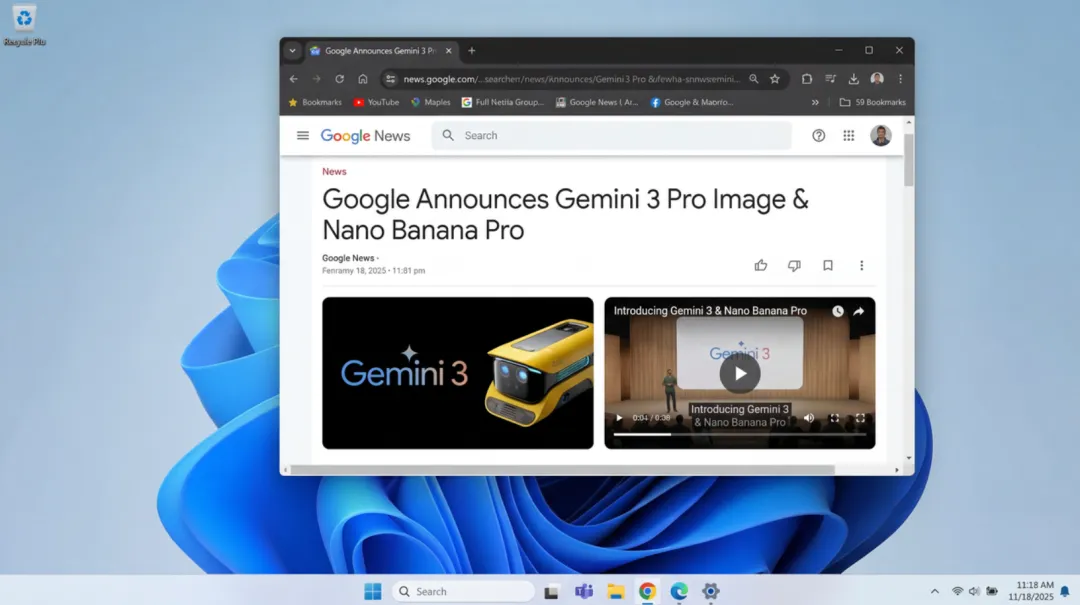
Task: Open Chrome downloads icon in toolbar
Action: point(853,79)
